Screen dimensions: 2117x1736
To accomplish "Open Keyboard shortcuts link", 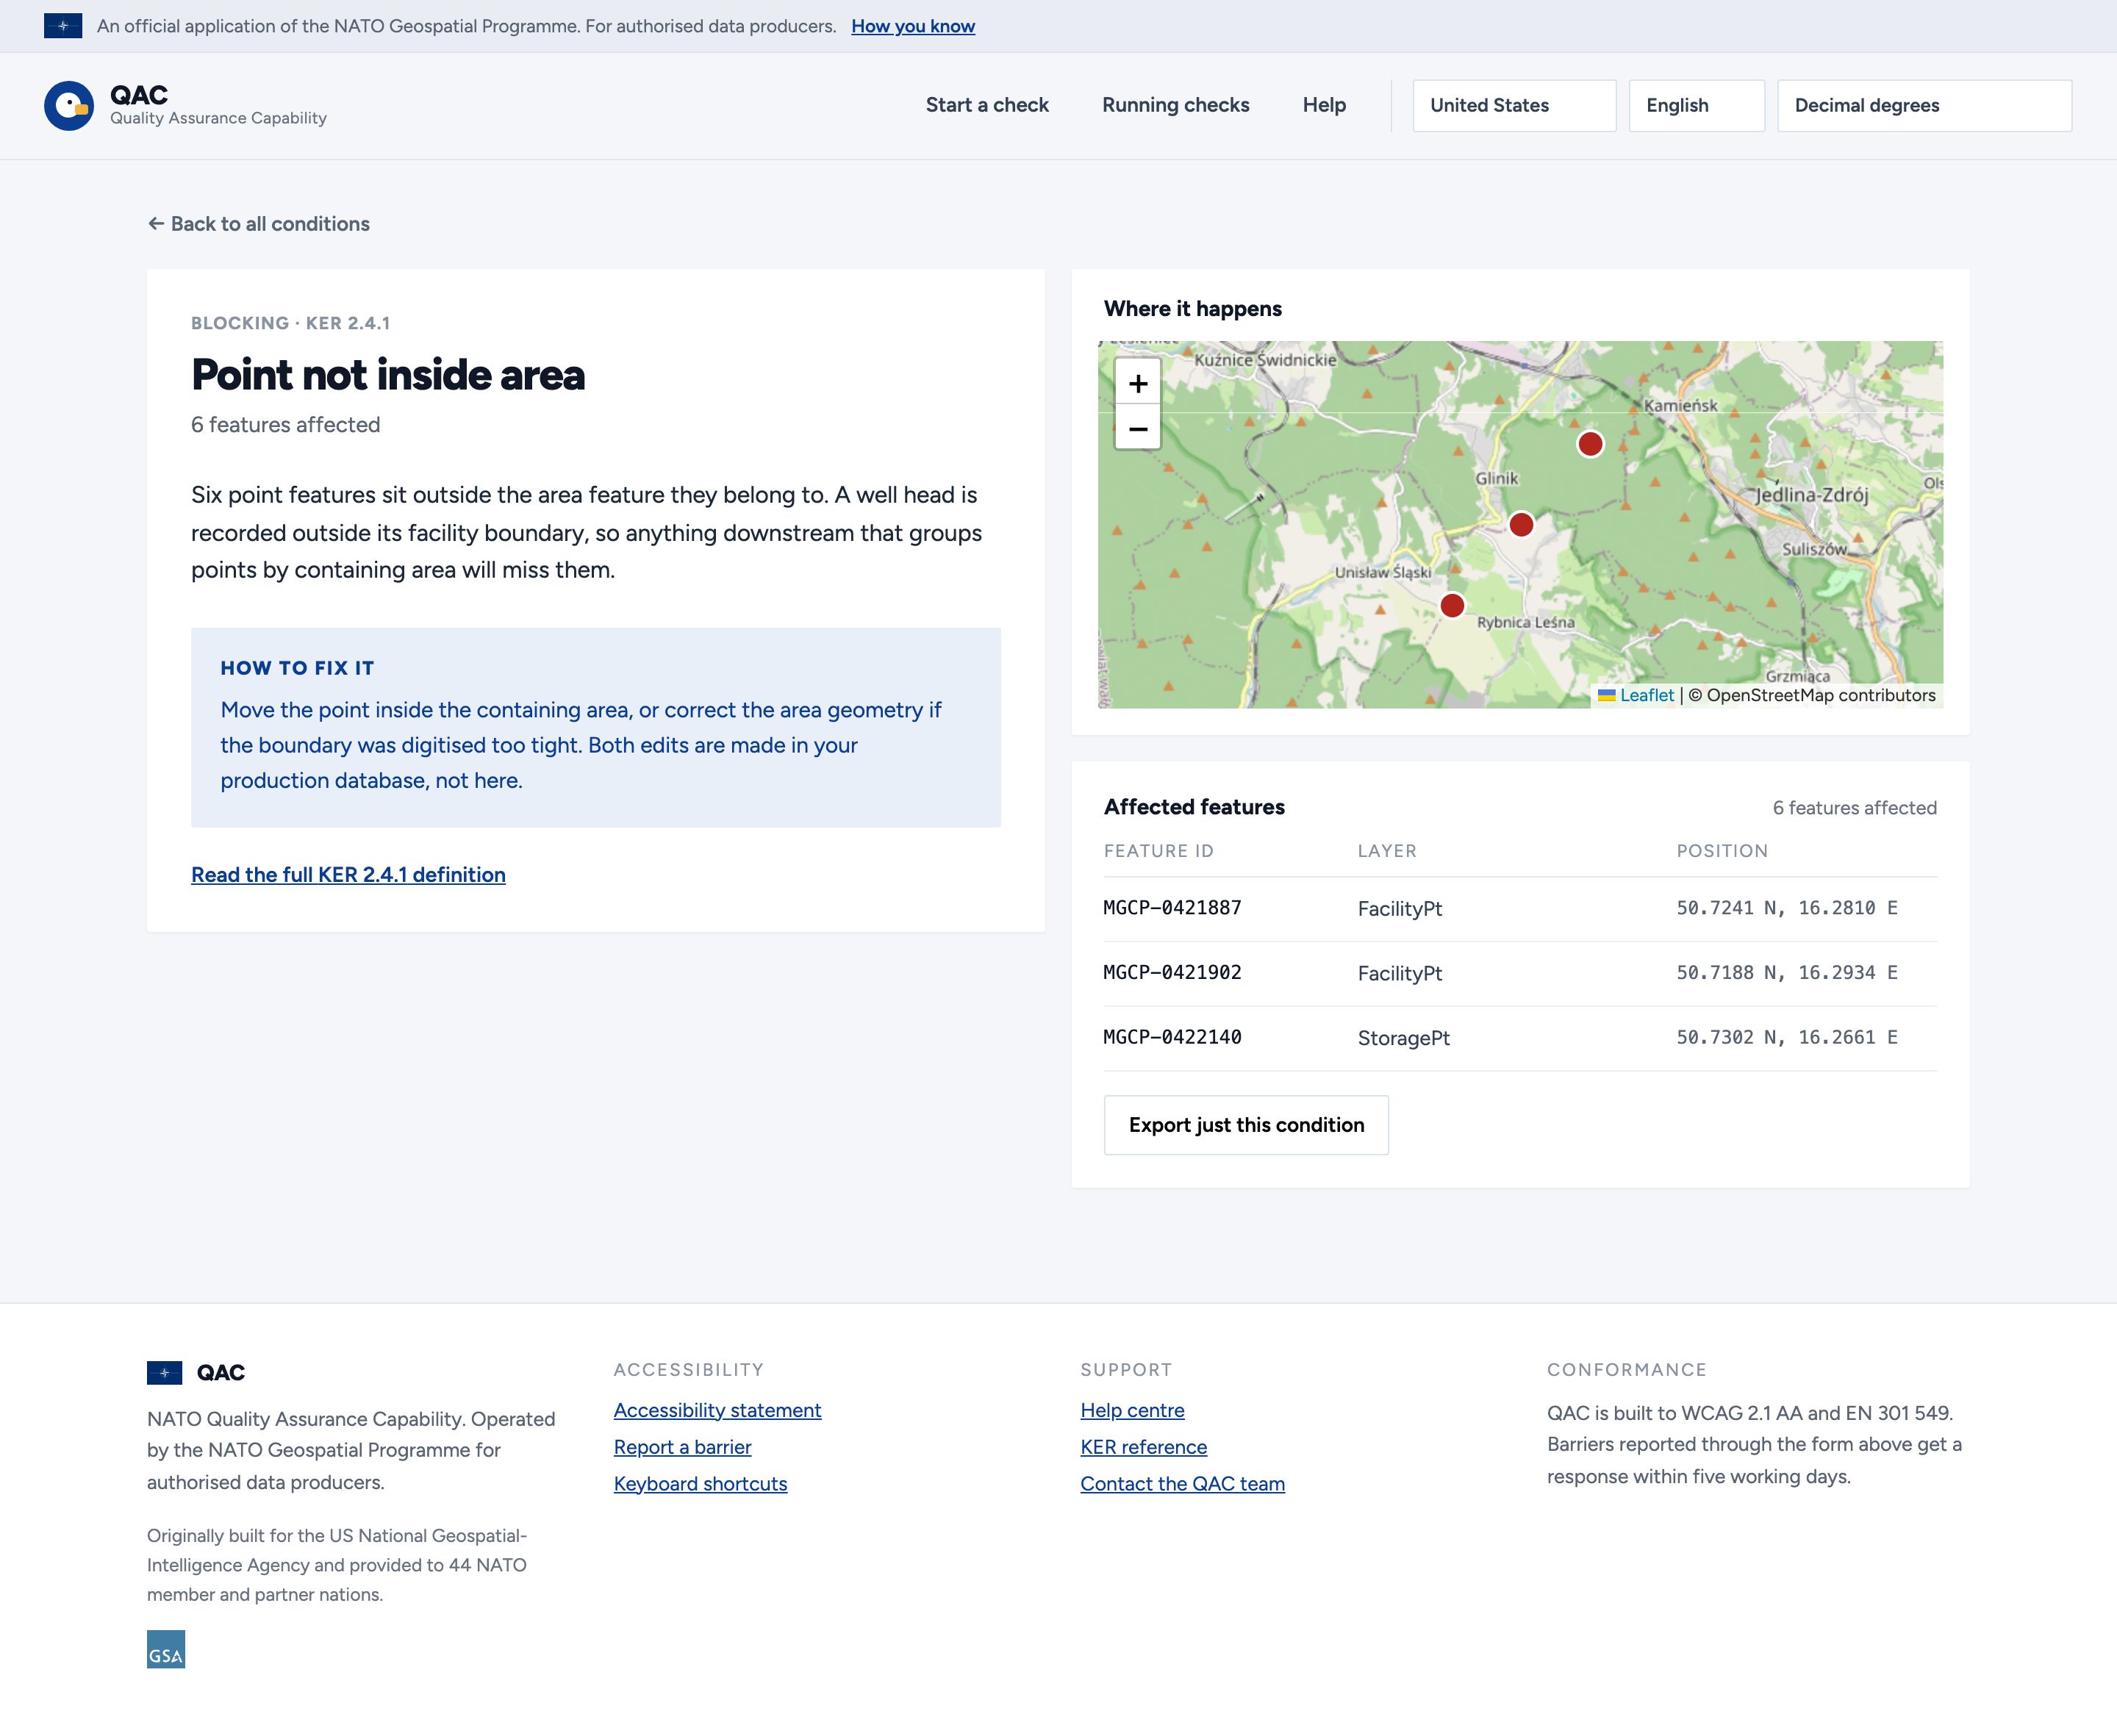I will click(x=700, y=1484).
